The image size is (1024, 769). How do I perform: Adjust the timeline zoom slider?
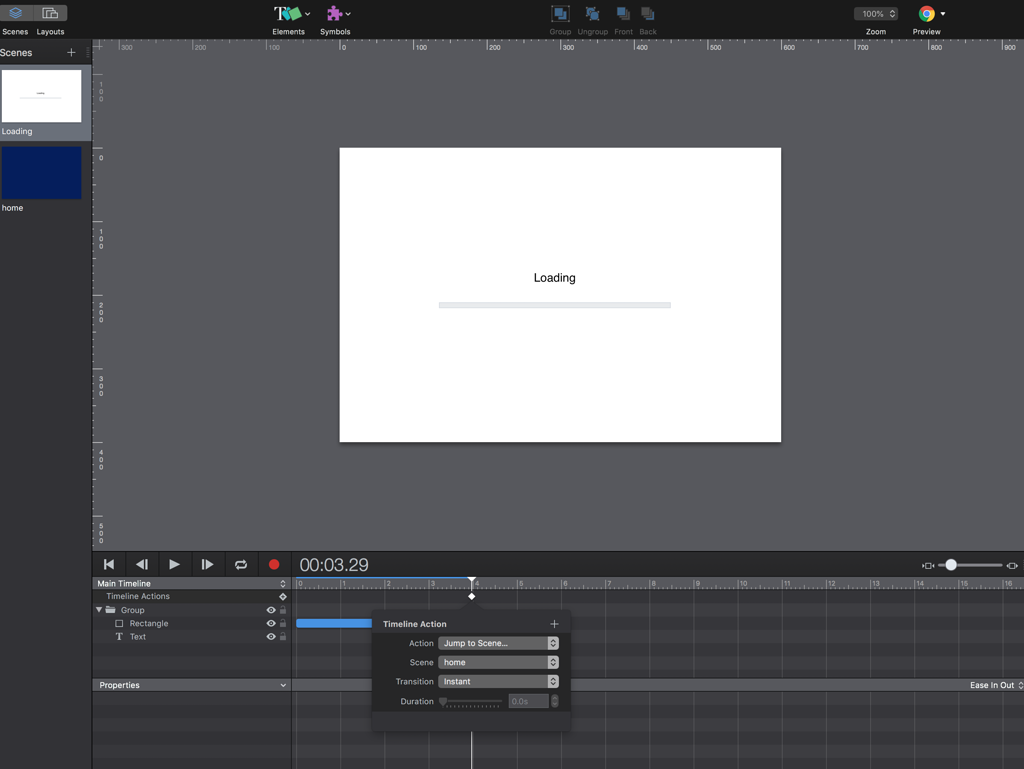tap(951, 565)
